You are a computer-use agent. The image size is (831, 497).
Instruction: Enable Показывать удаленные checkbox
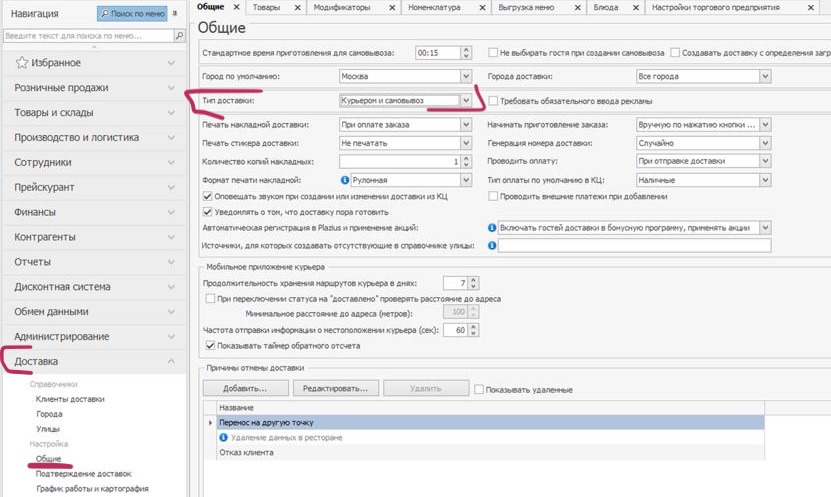[x=479, y=389]
